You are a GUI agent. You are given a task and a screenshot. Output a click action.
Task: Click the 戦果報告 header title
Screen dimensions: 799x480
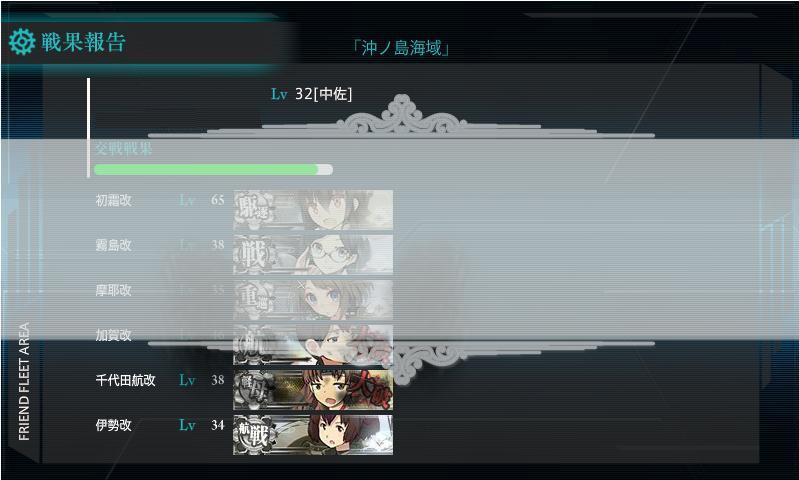(83, 42)
